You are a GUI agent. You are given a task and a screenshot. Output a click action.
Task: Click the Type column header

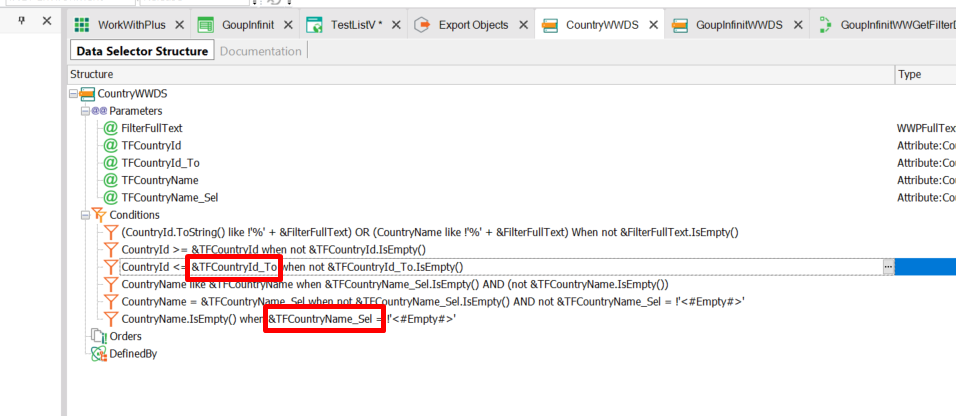coord(925,74)
